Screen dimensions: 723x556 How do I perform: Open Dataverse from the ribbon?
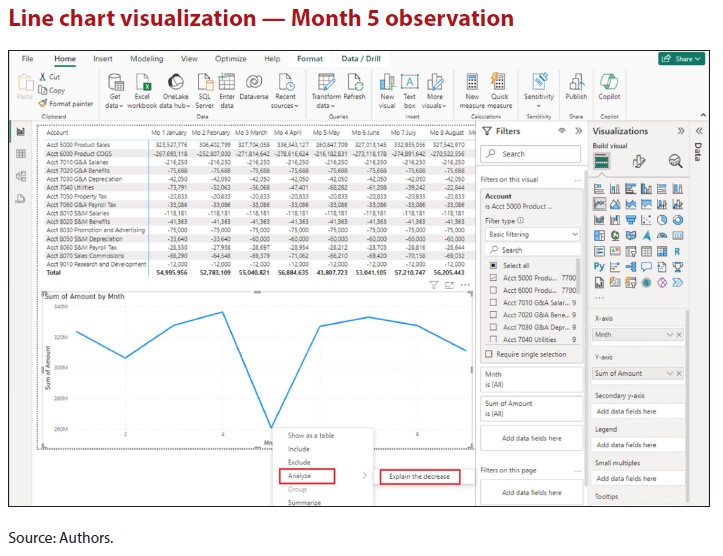click(254, 84)
